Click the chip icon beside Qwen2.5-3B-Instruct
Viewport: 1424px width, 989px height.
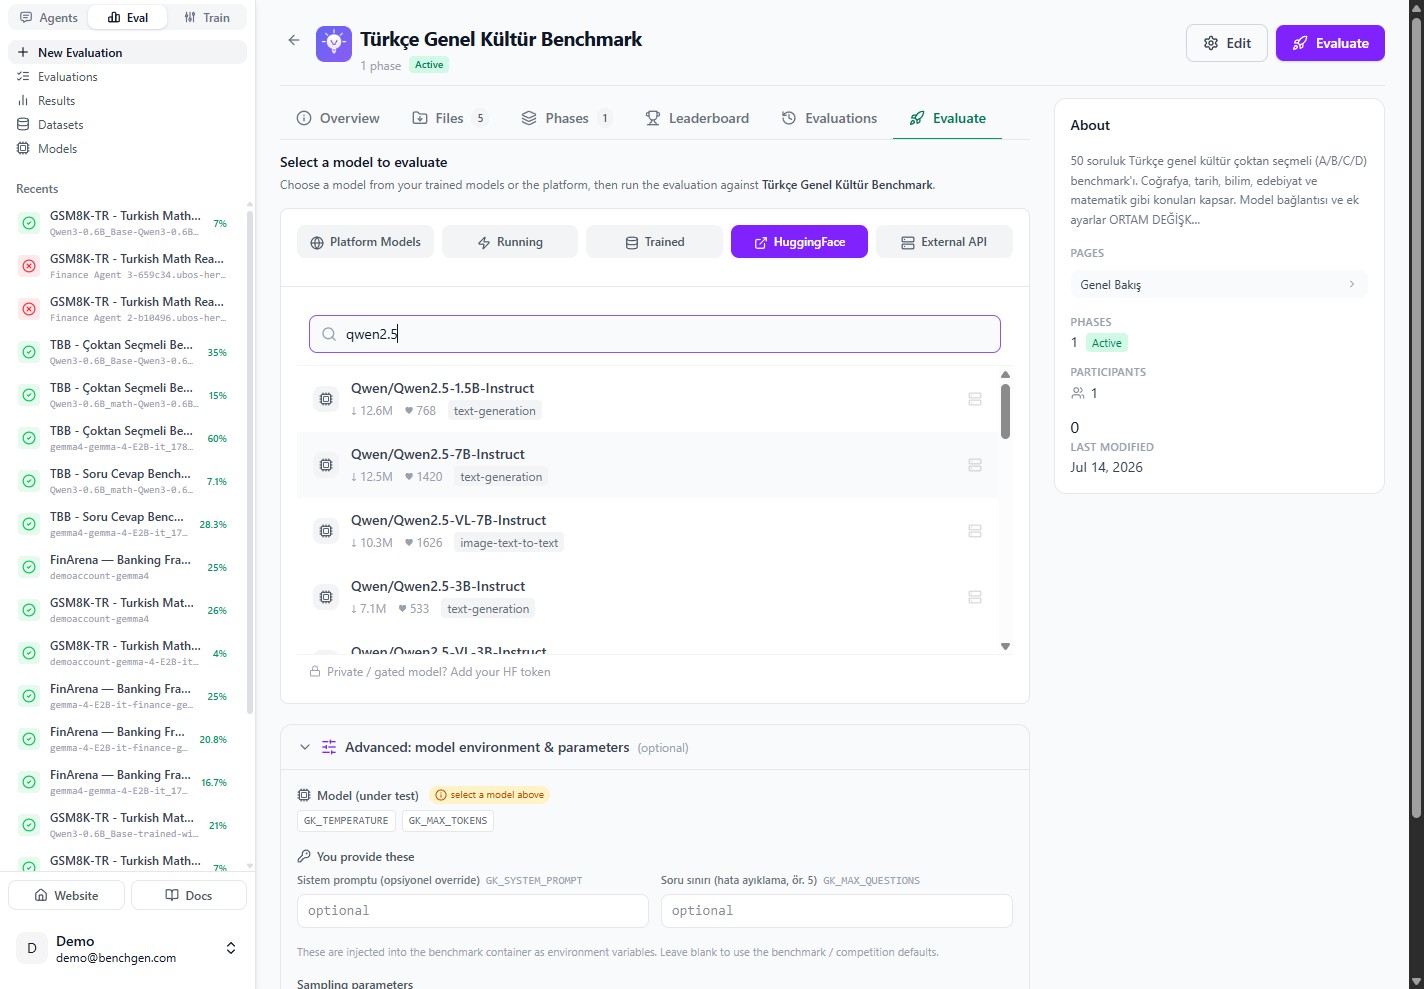pyautogui.click(x=326, y=597)
